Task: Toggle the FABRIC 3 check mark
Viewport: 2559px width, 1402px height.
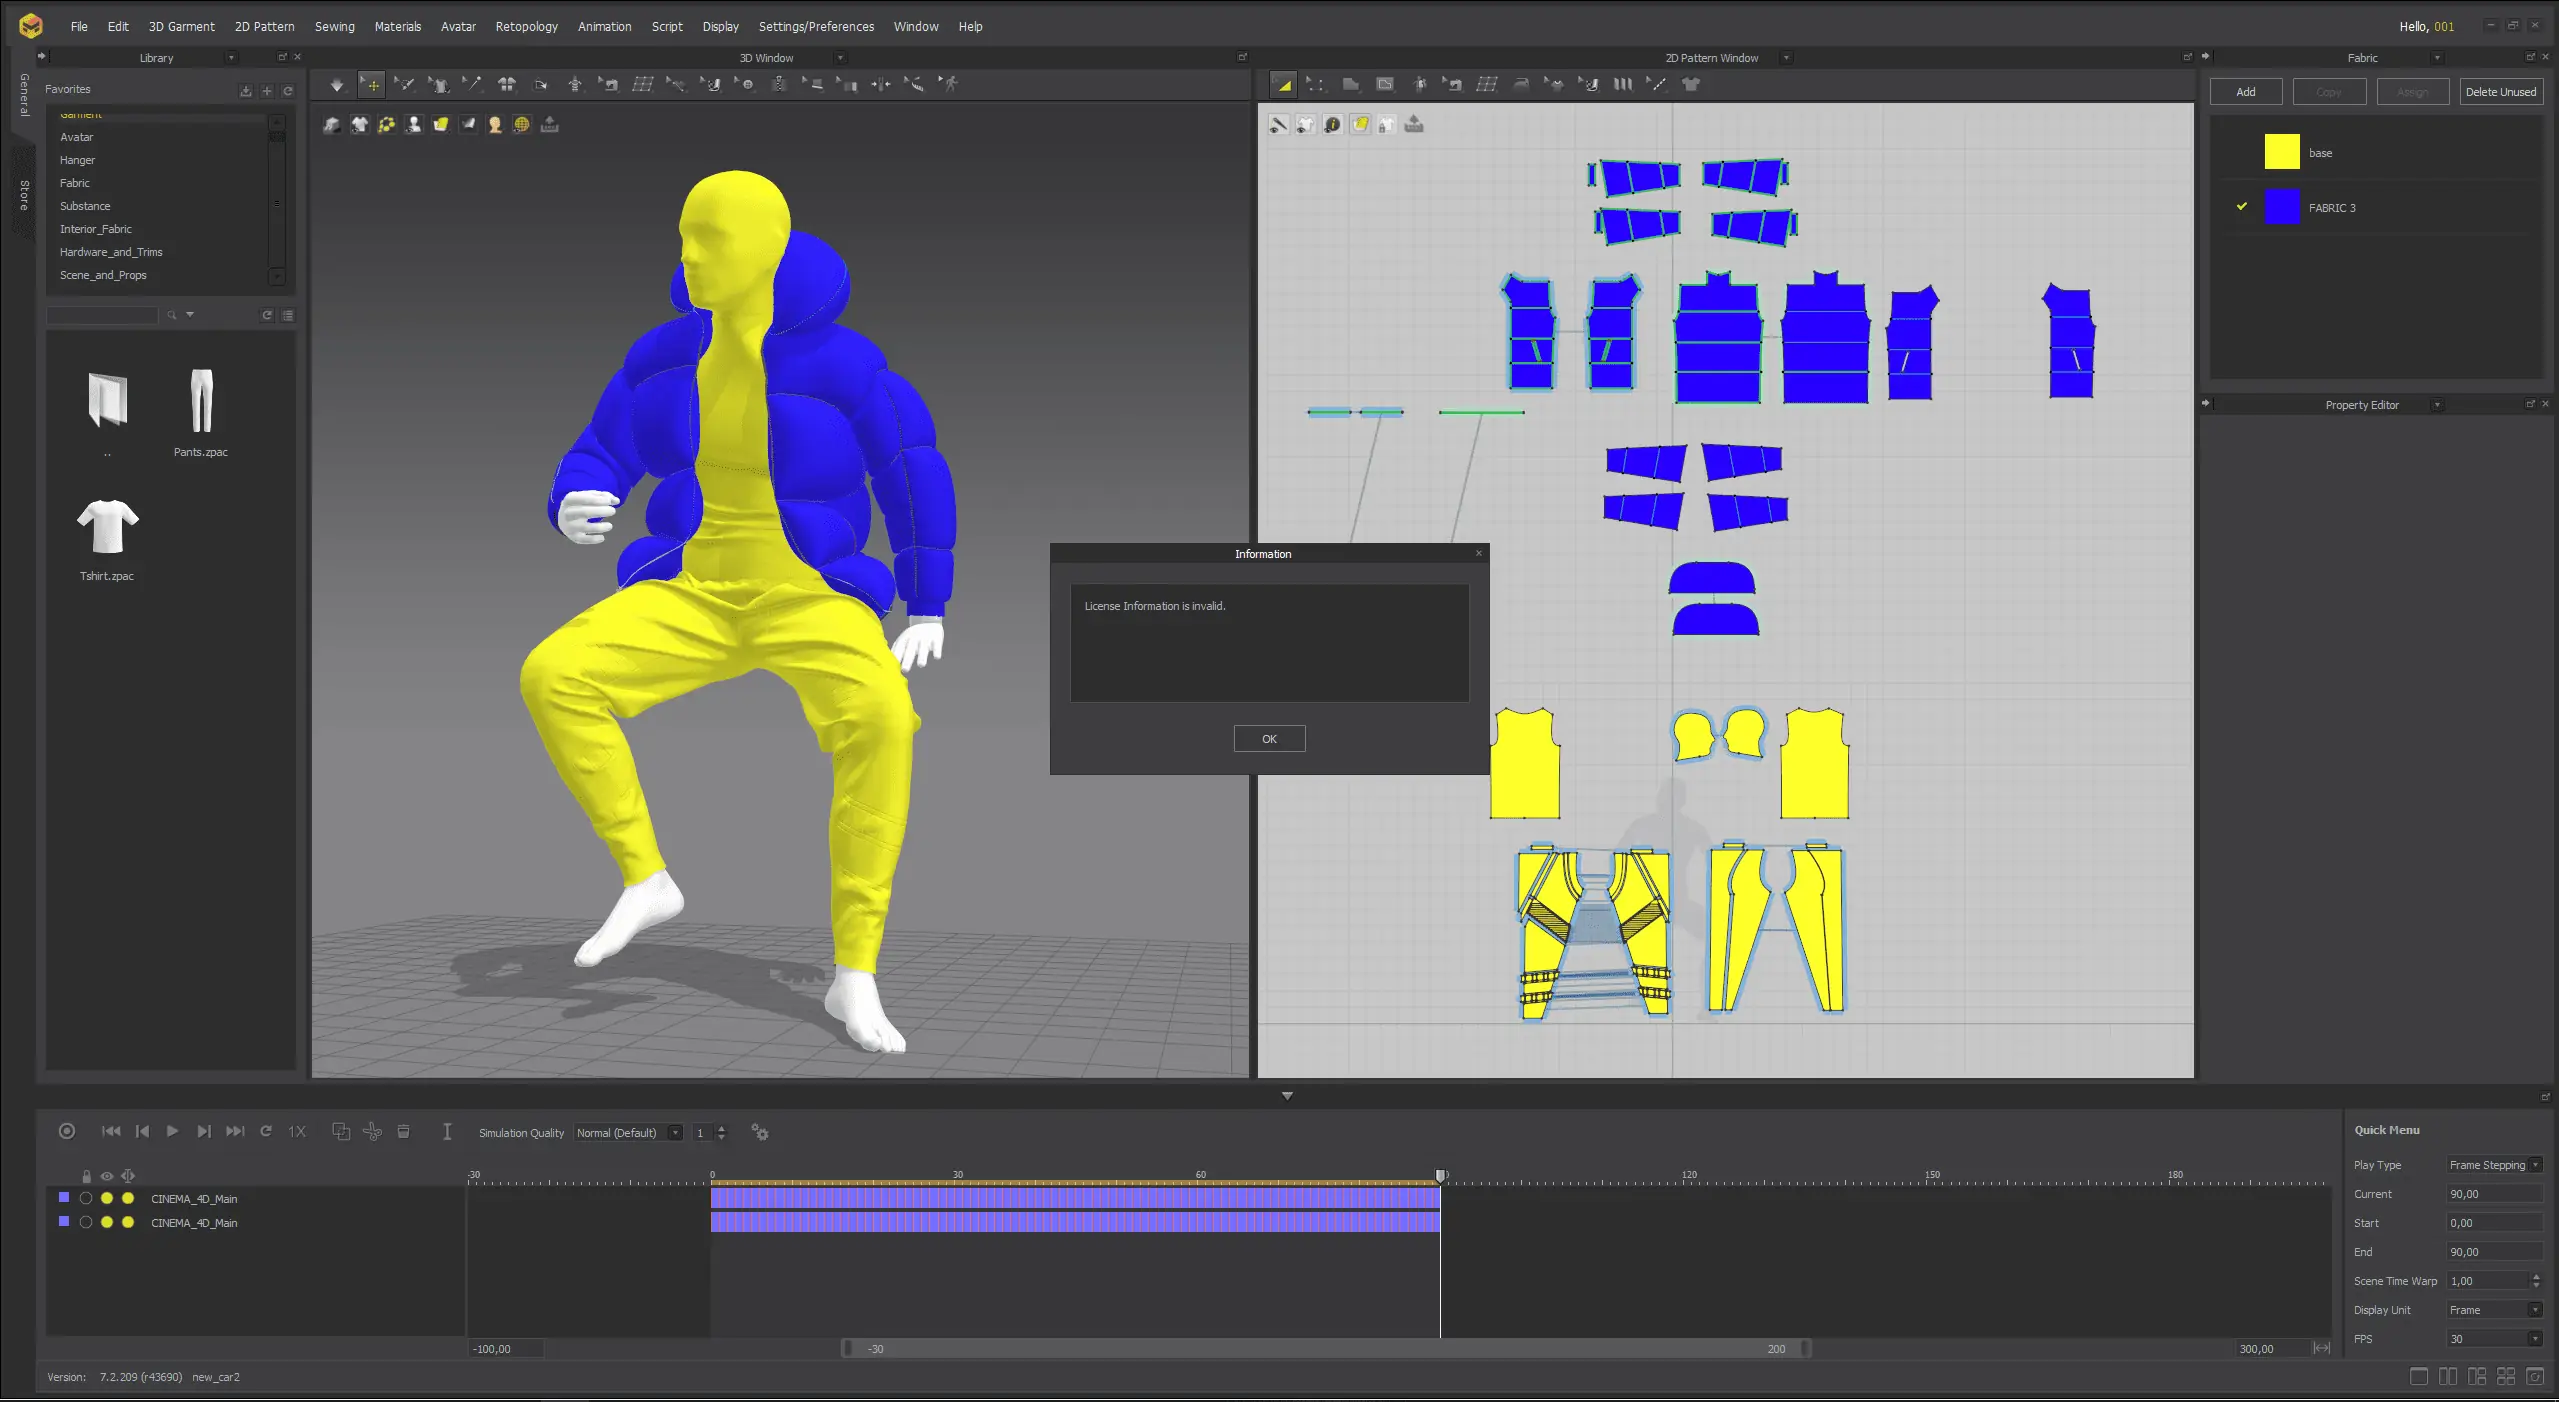Action: tap(2242, 207)
